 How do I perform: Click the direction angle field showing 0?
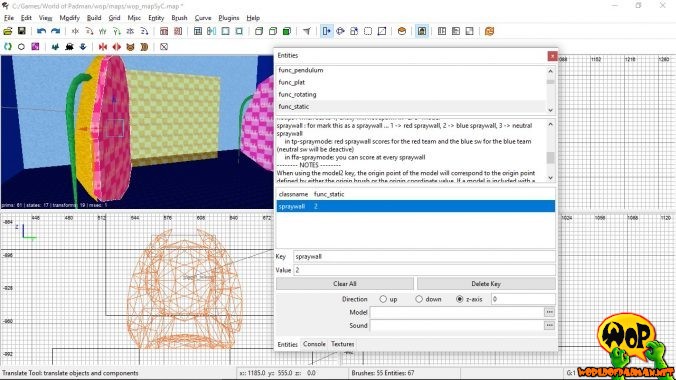pyautogui.click(x=523, y=299)
